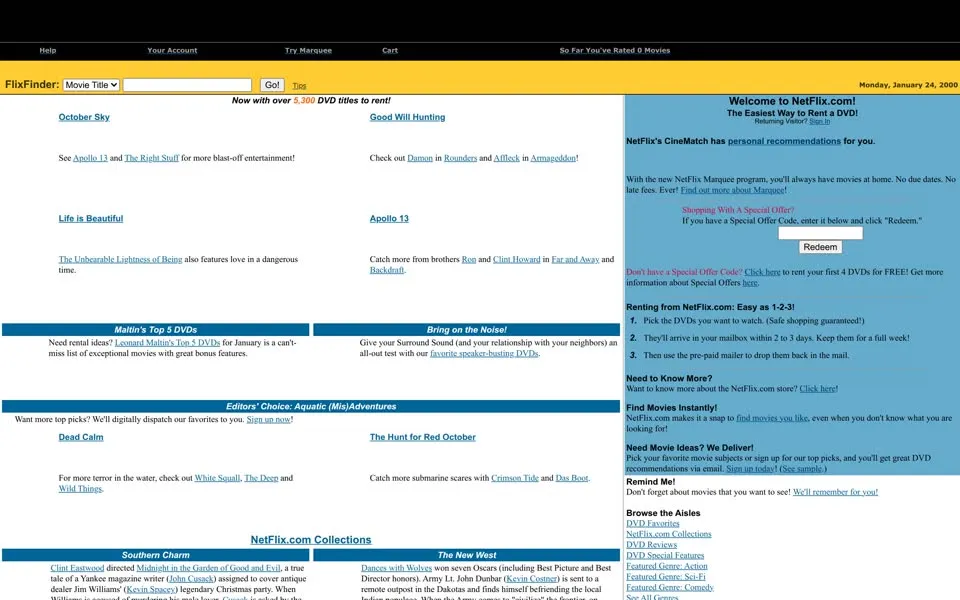960x600 pixels.
Task: Open favorite speaker-busting DVDs link
Action: pyautogui.click(x=484, y=353)
